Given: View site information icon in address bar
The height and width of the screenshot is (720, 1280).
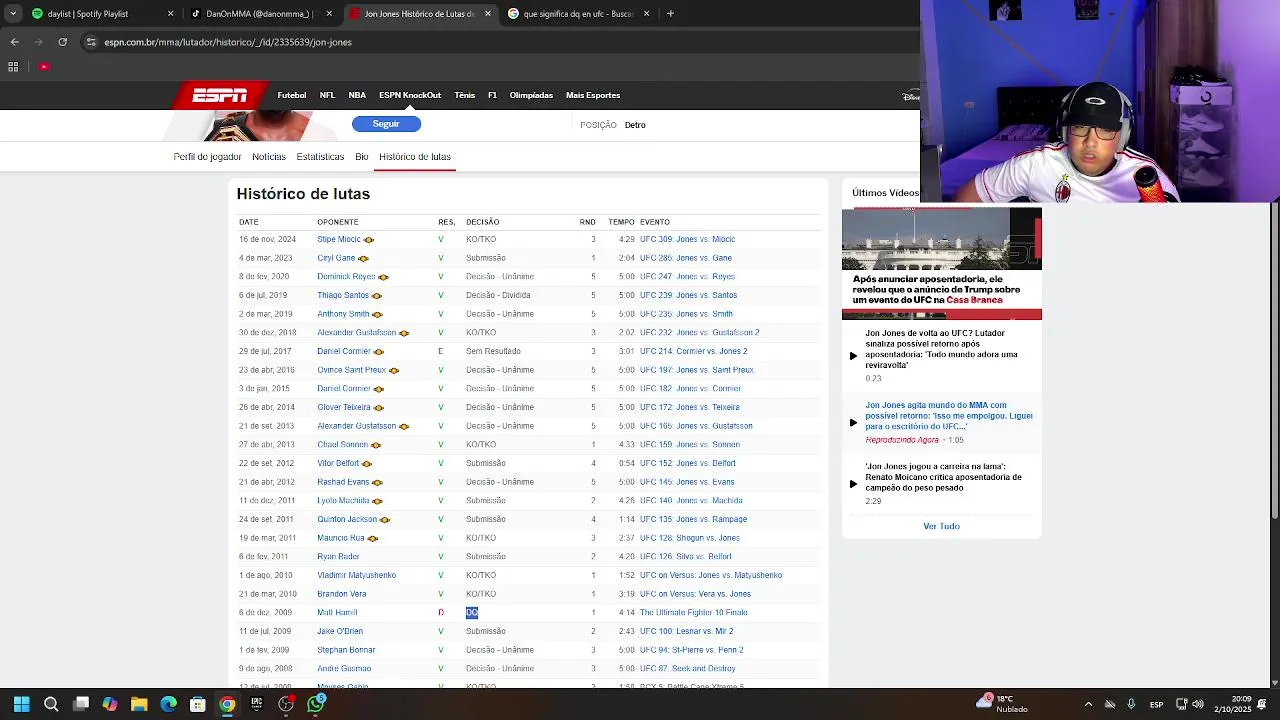Looking at the screenshot, I should pyautogui.click(x=91, y=42).
